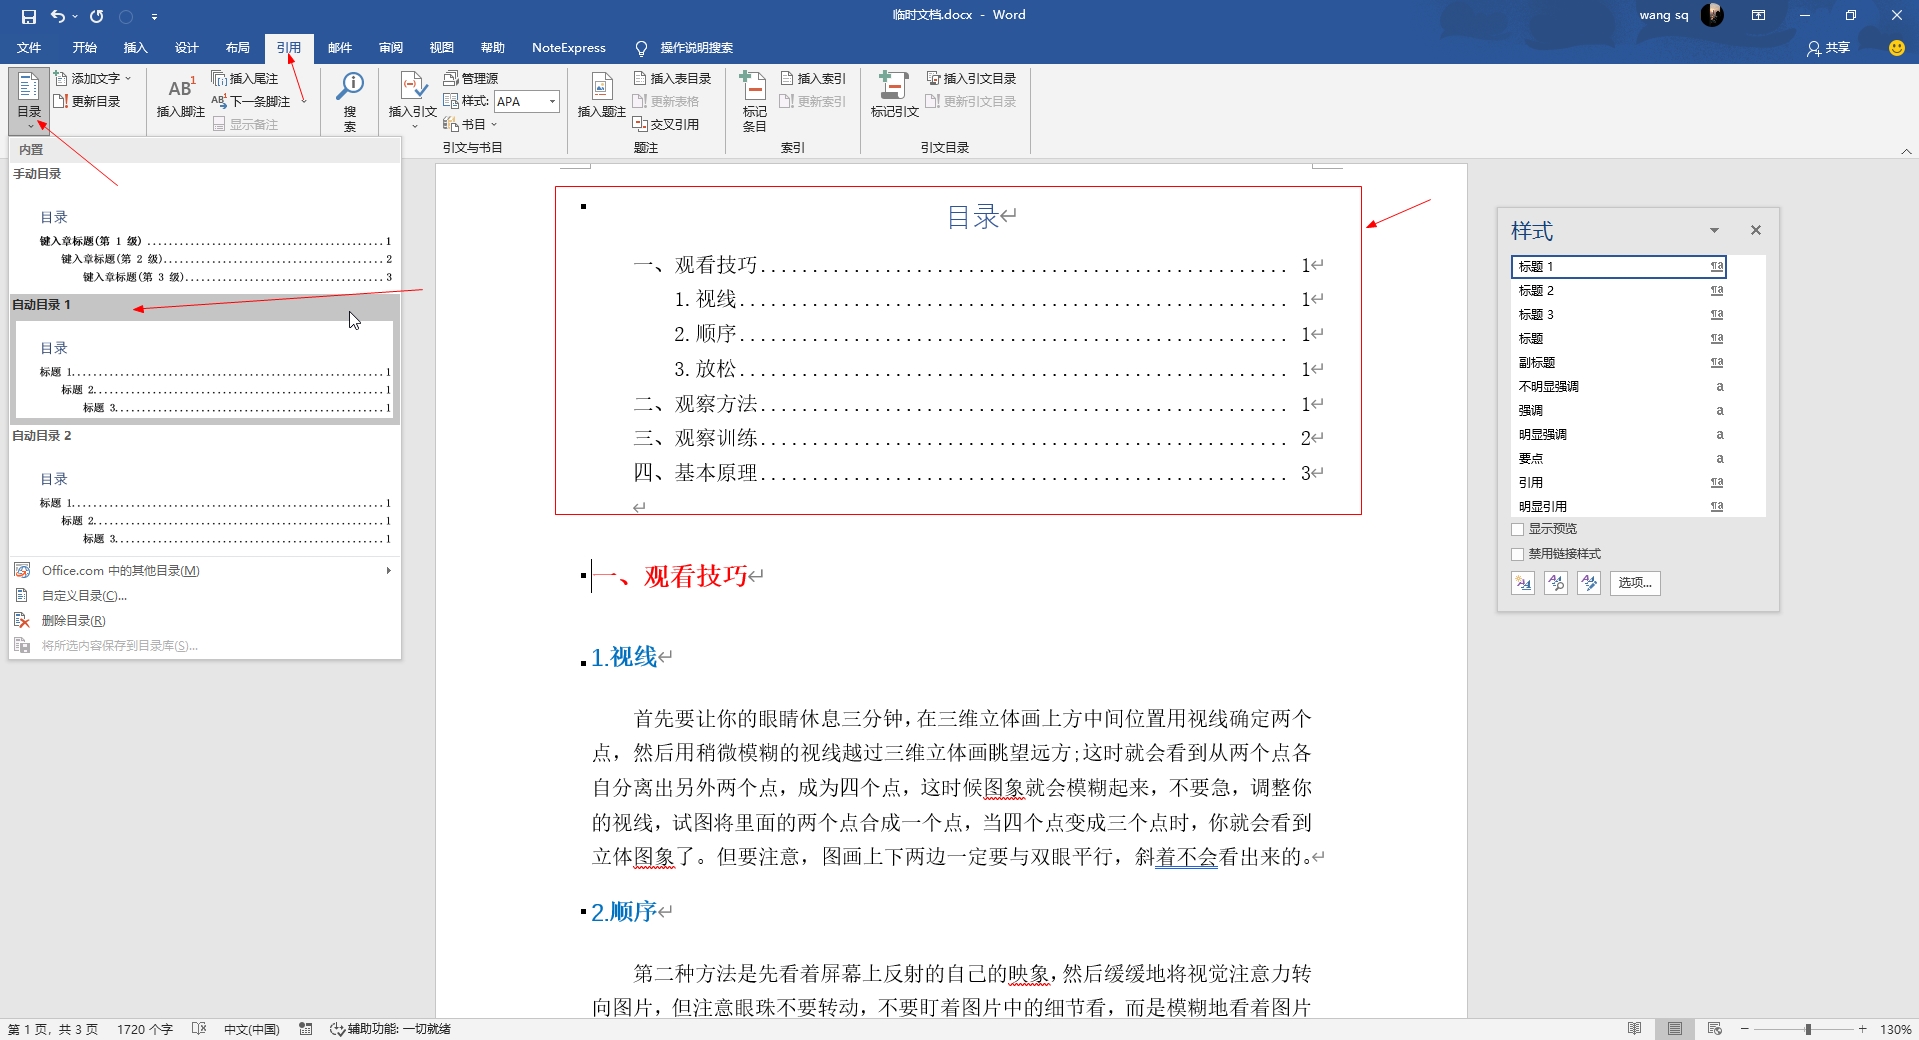Image resolution: width=1919 pixels, height=1040 pixels.
Task: Open the Search (搜索) tool
Action: click(x=350, y=101)
